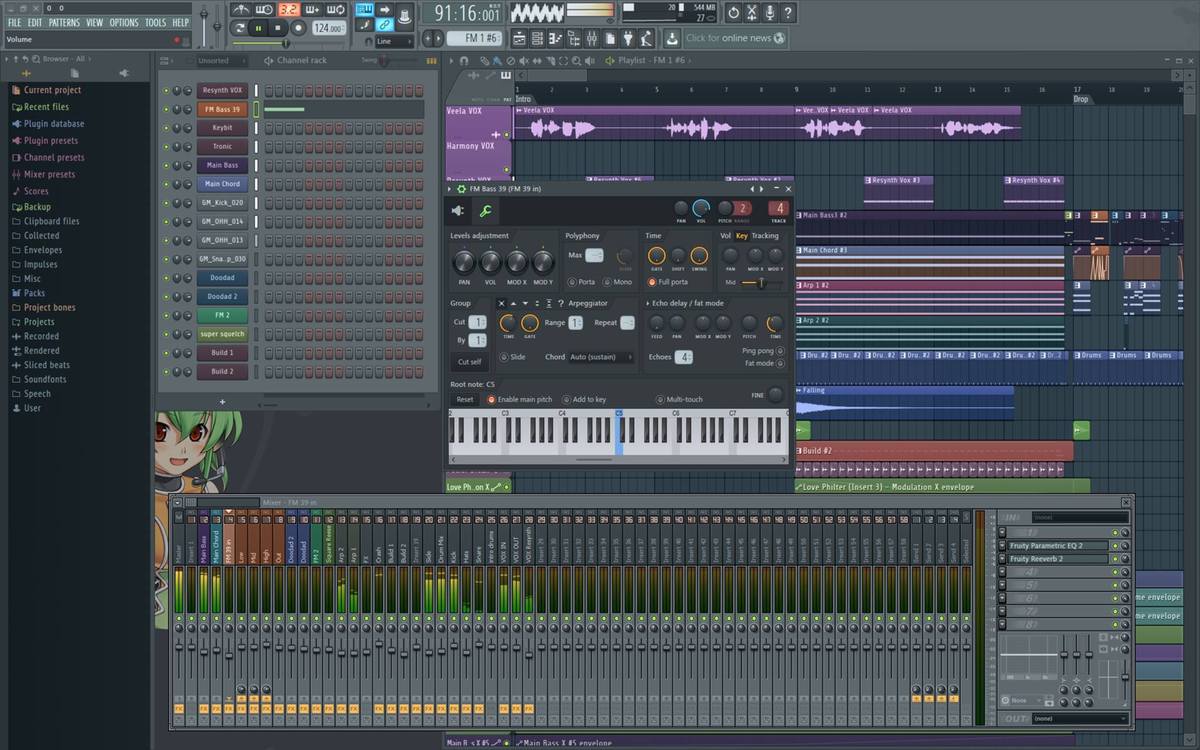Open the VIEW menu
Screen dimensions: 1200x750
[x=94, y=22]
